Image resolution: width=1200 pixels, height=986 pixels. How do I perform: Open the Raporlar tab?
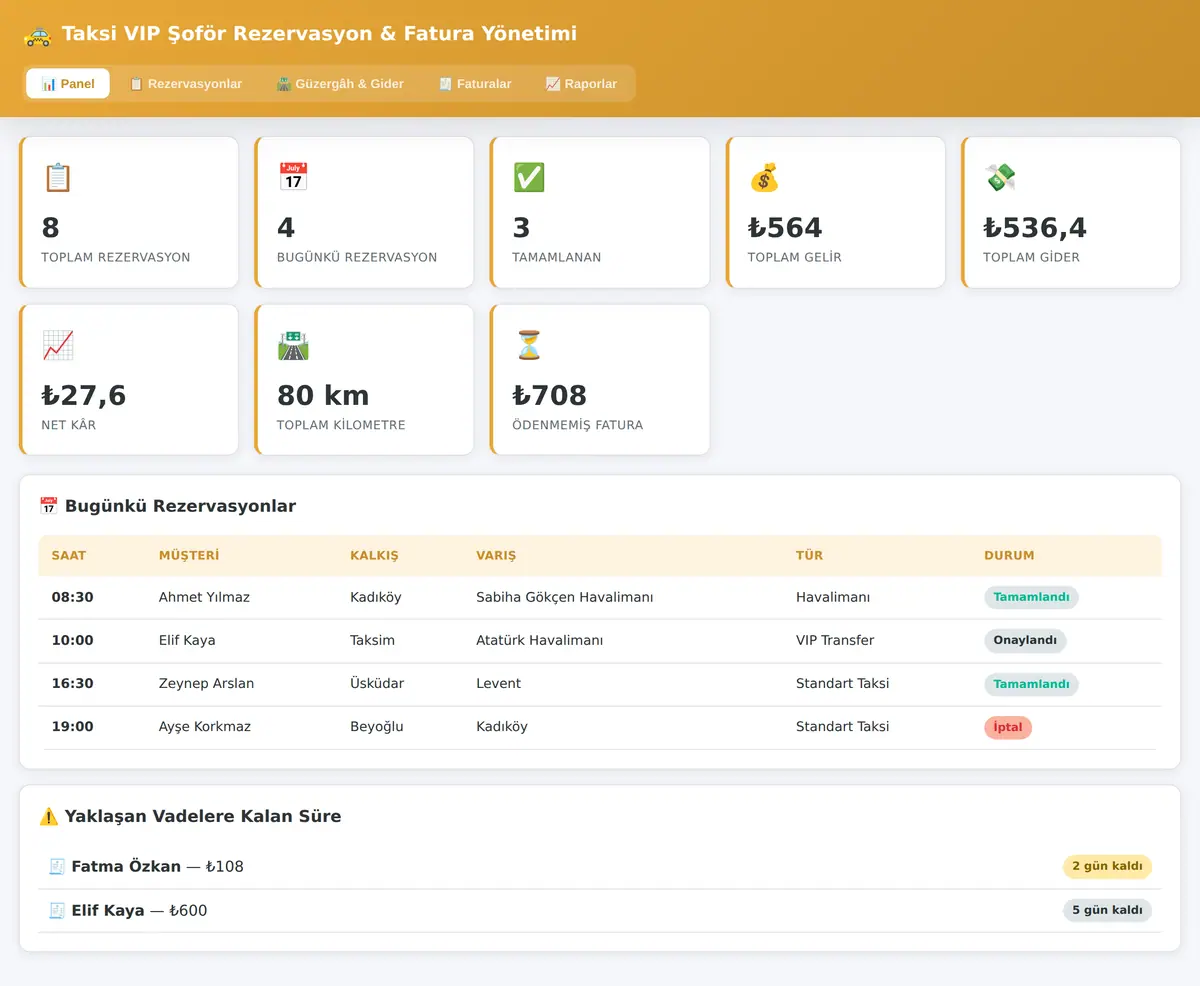tap(581, 83)
